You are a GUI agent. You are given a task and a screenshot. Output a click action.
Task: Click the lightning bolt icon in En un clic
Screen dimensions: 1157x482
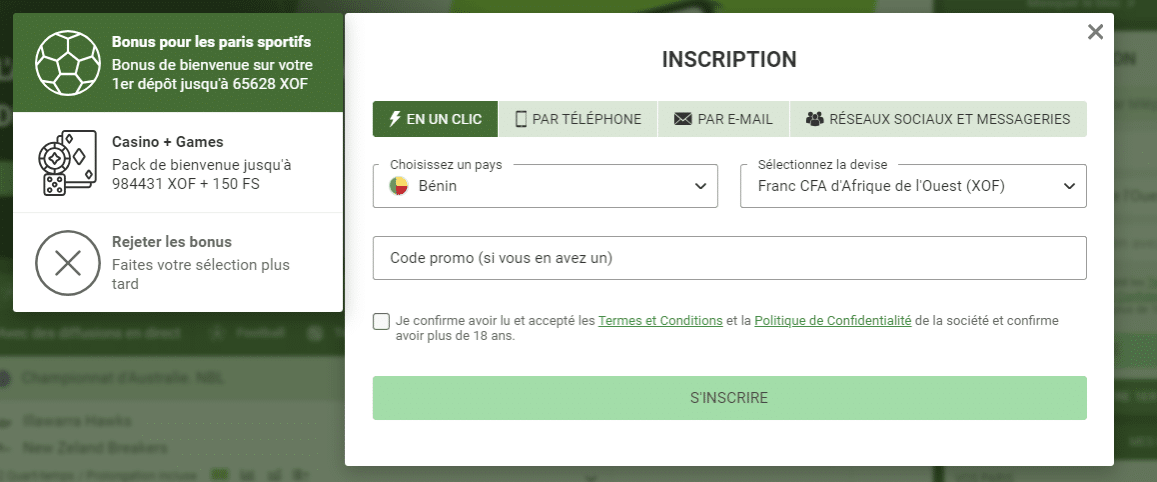pos(396,119)
